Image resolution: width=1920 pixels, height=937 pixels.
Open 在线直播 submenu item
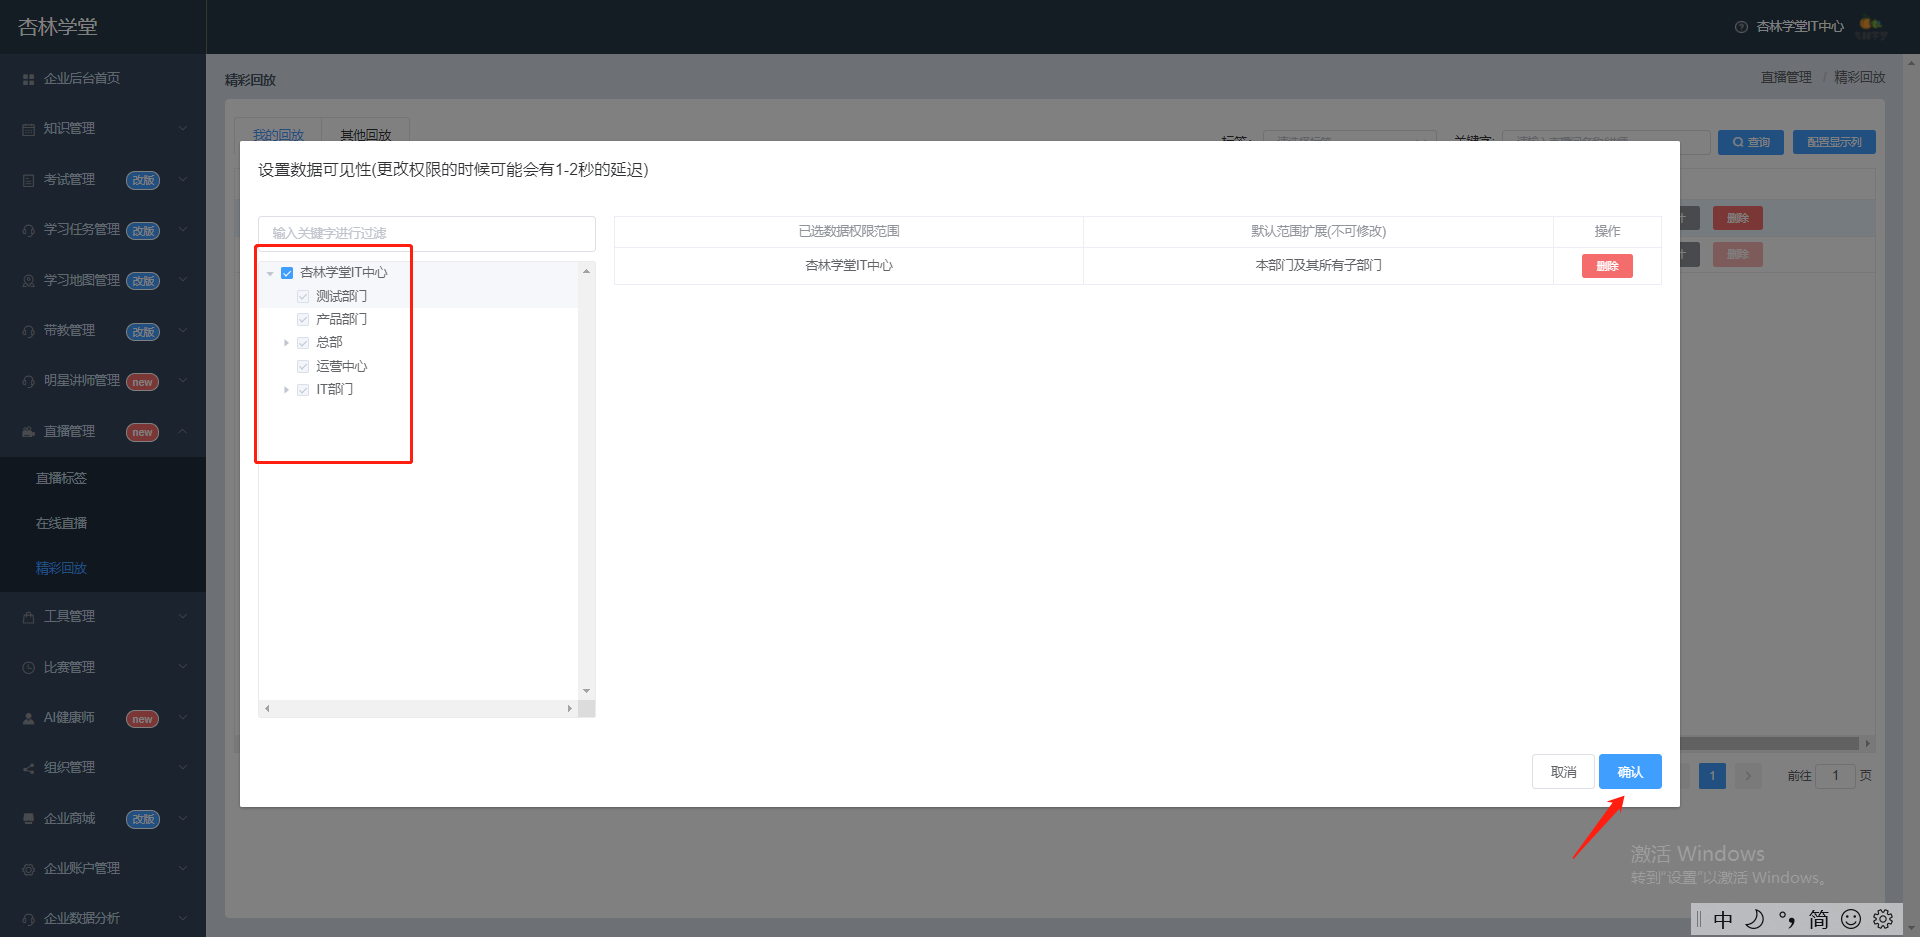click(61, 523)
